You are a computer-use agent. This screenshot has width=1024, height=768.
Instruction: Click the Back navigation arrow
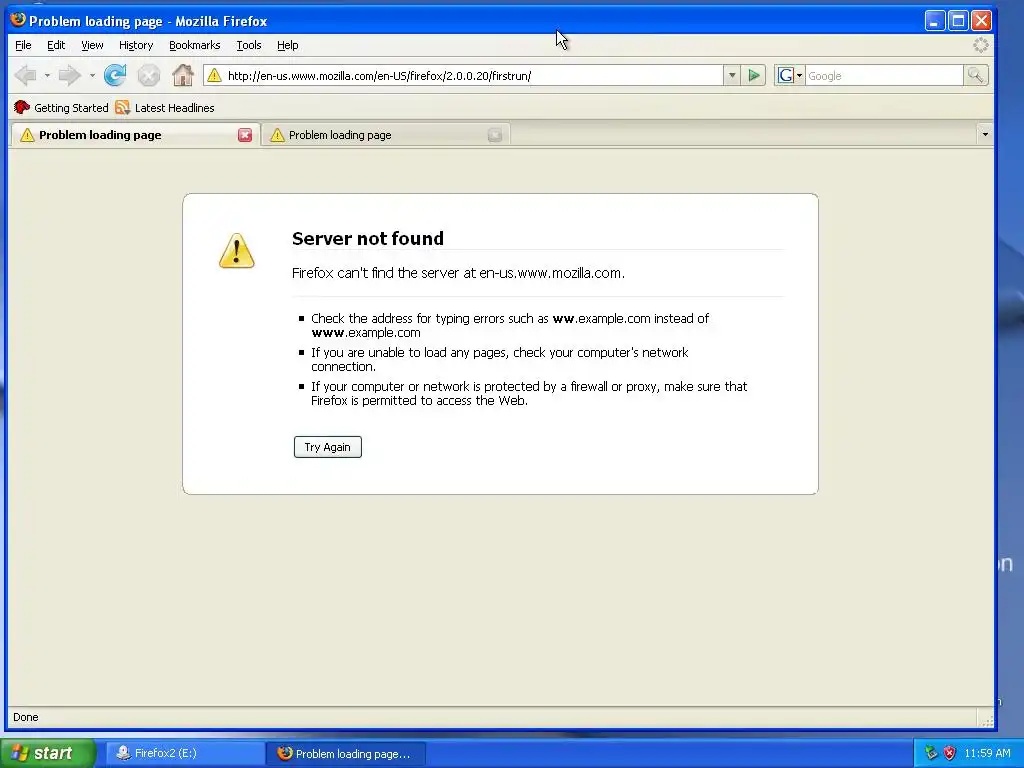coord(25,76)
